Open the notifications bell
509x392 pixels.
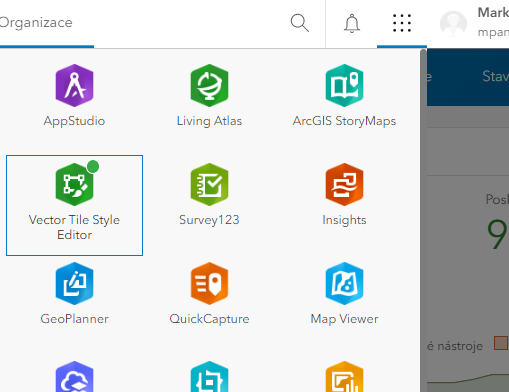pos(352,23)
